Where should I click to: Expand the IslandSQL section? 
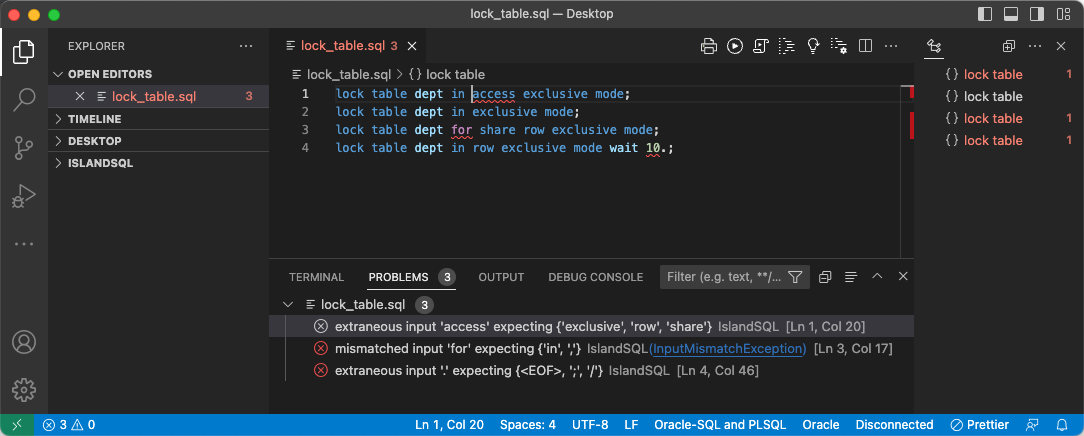pos(158,164)
